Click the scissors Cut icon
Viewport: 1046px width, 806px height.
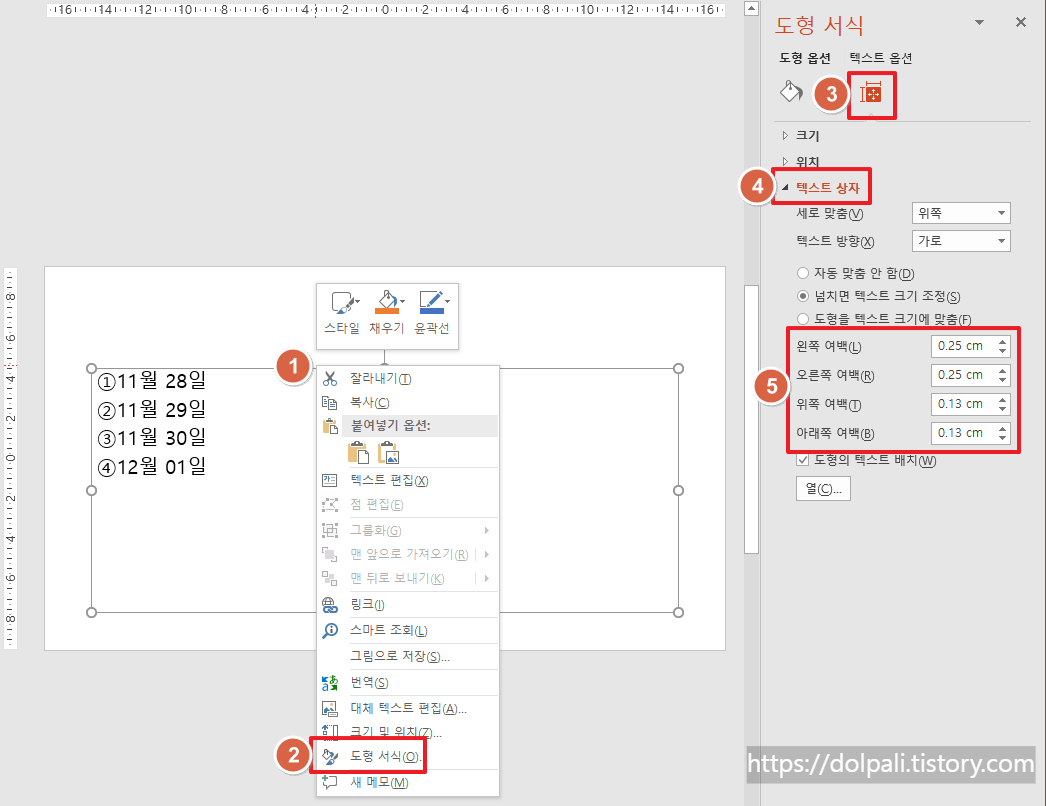click(330, 379)
